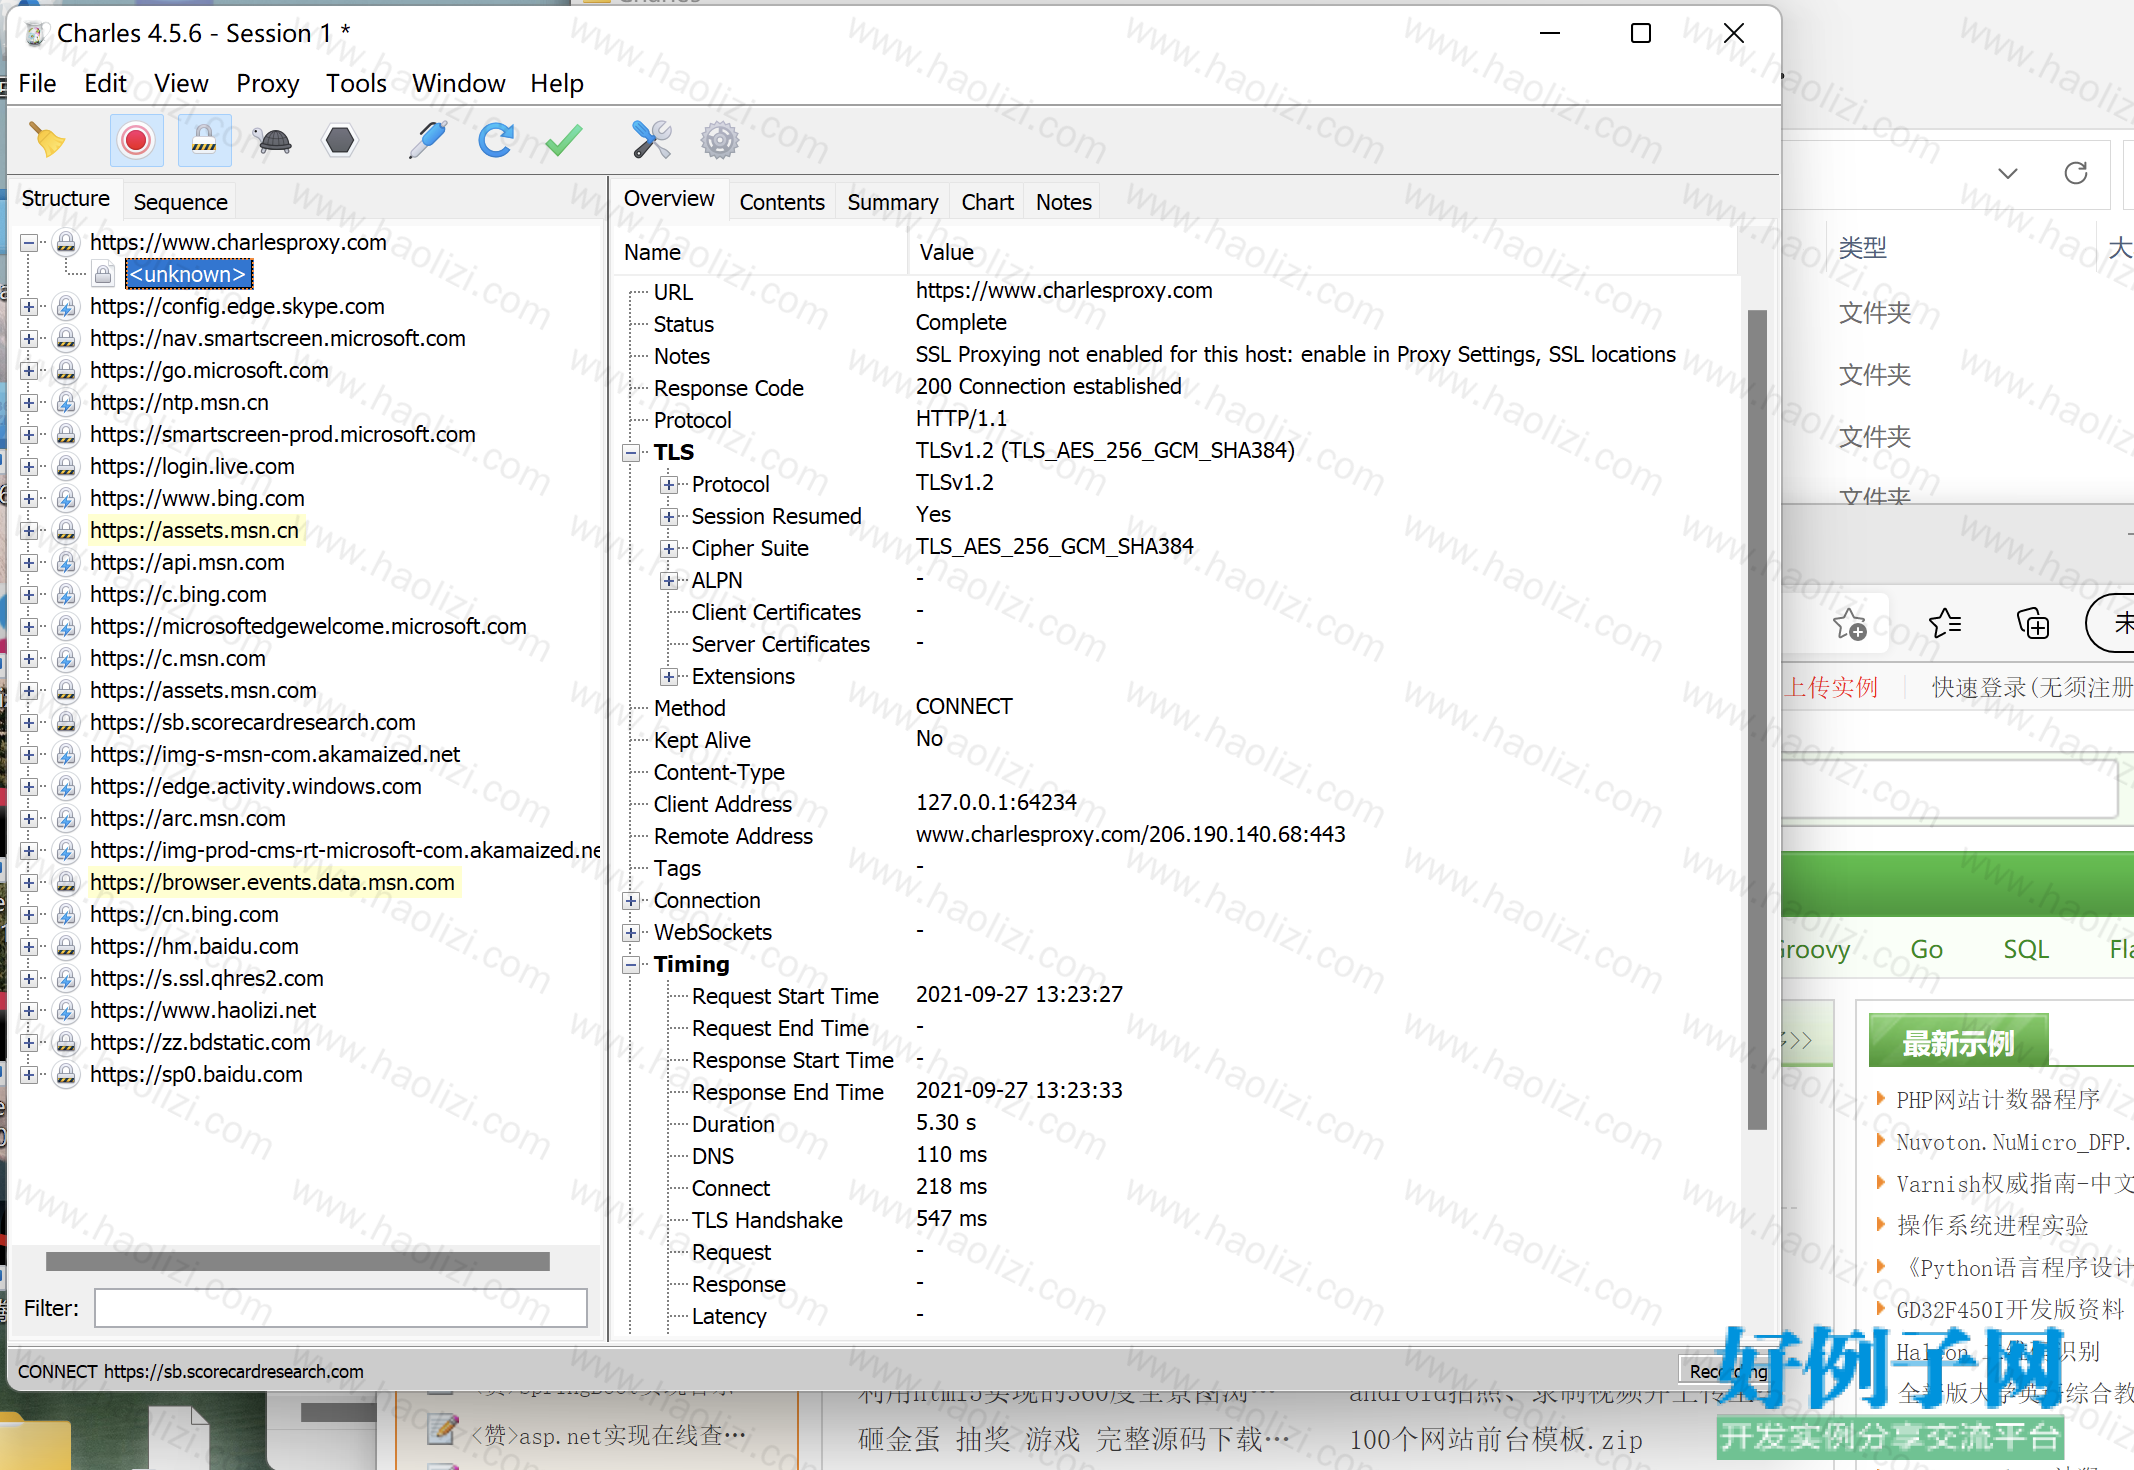Select https://www.haolizi.net host

pos(203,1010)
